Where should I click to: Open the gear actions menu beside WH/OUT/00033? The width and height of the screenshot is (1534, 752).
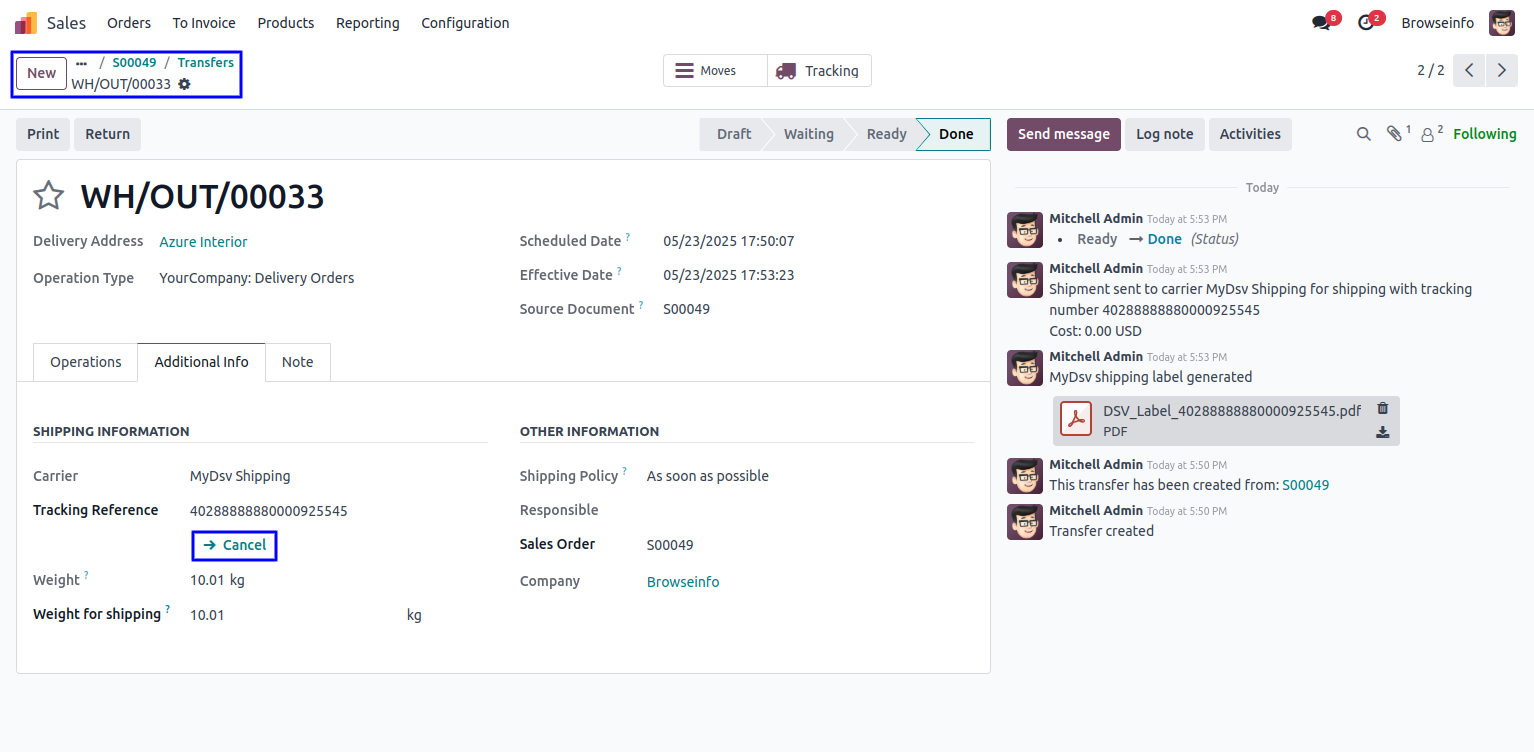point(184,84)
